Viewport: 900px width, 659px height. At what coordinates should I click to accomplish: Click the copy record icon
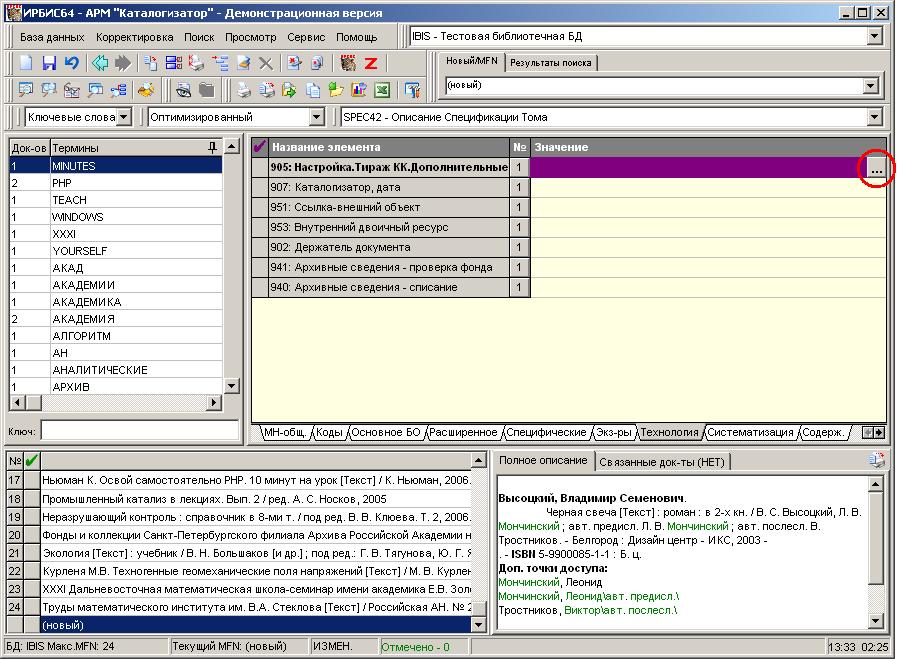pyautogui.click(x=151, y=63)
